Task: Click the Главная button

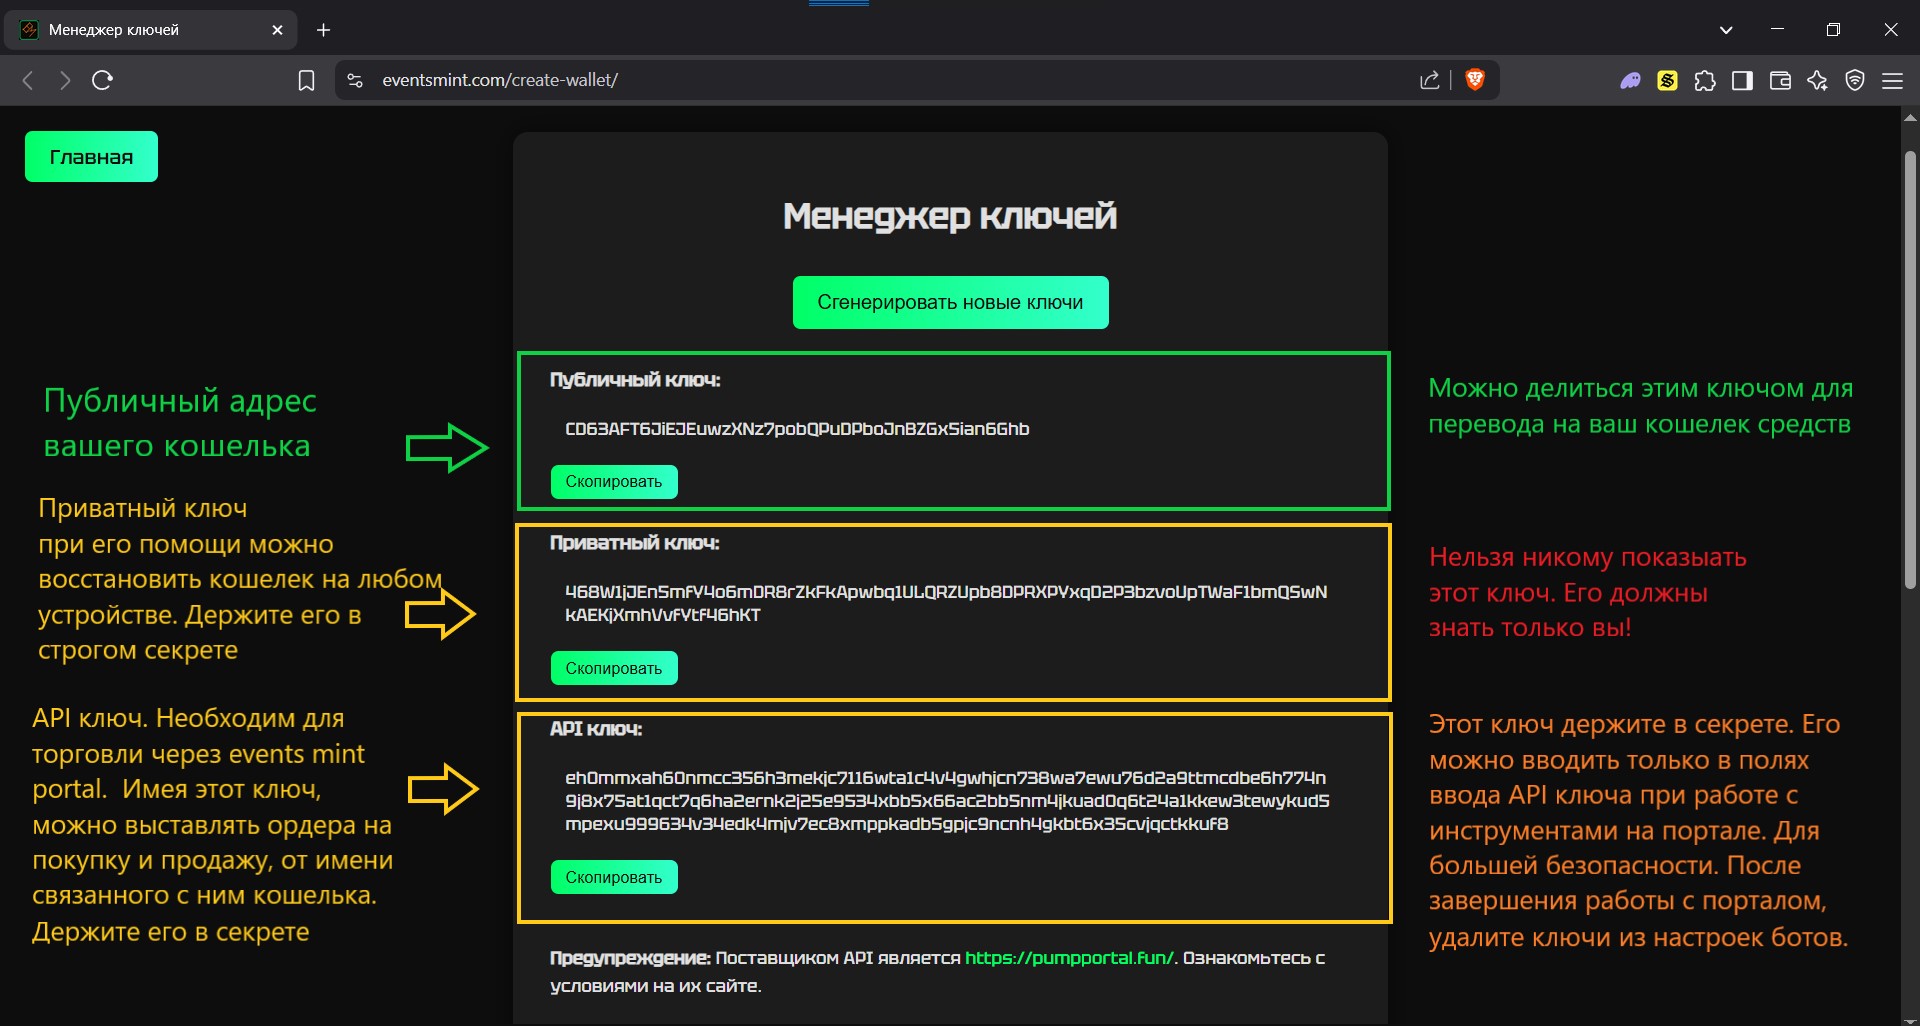Action: pyautogui.click(x=91, y=157)
